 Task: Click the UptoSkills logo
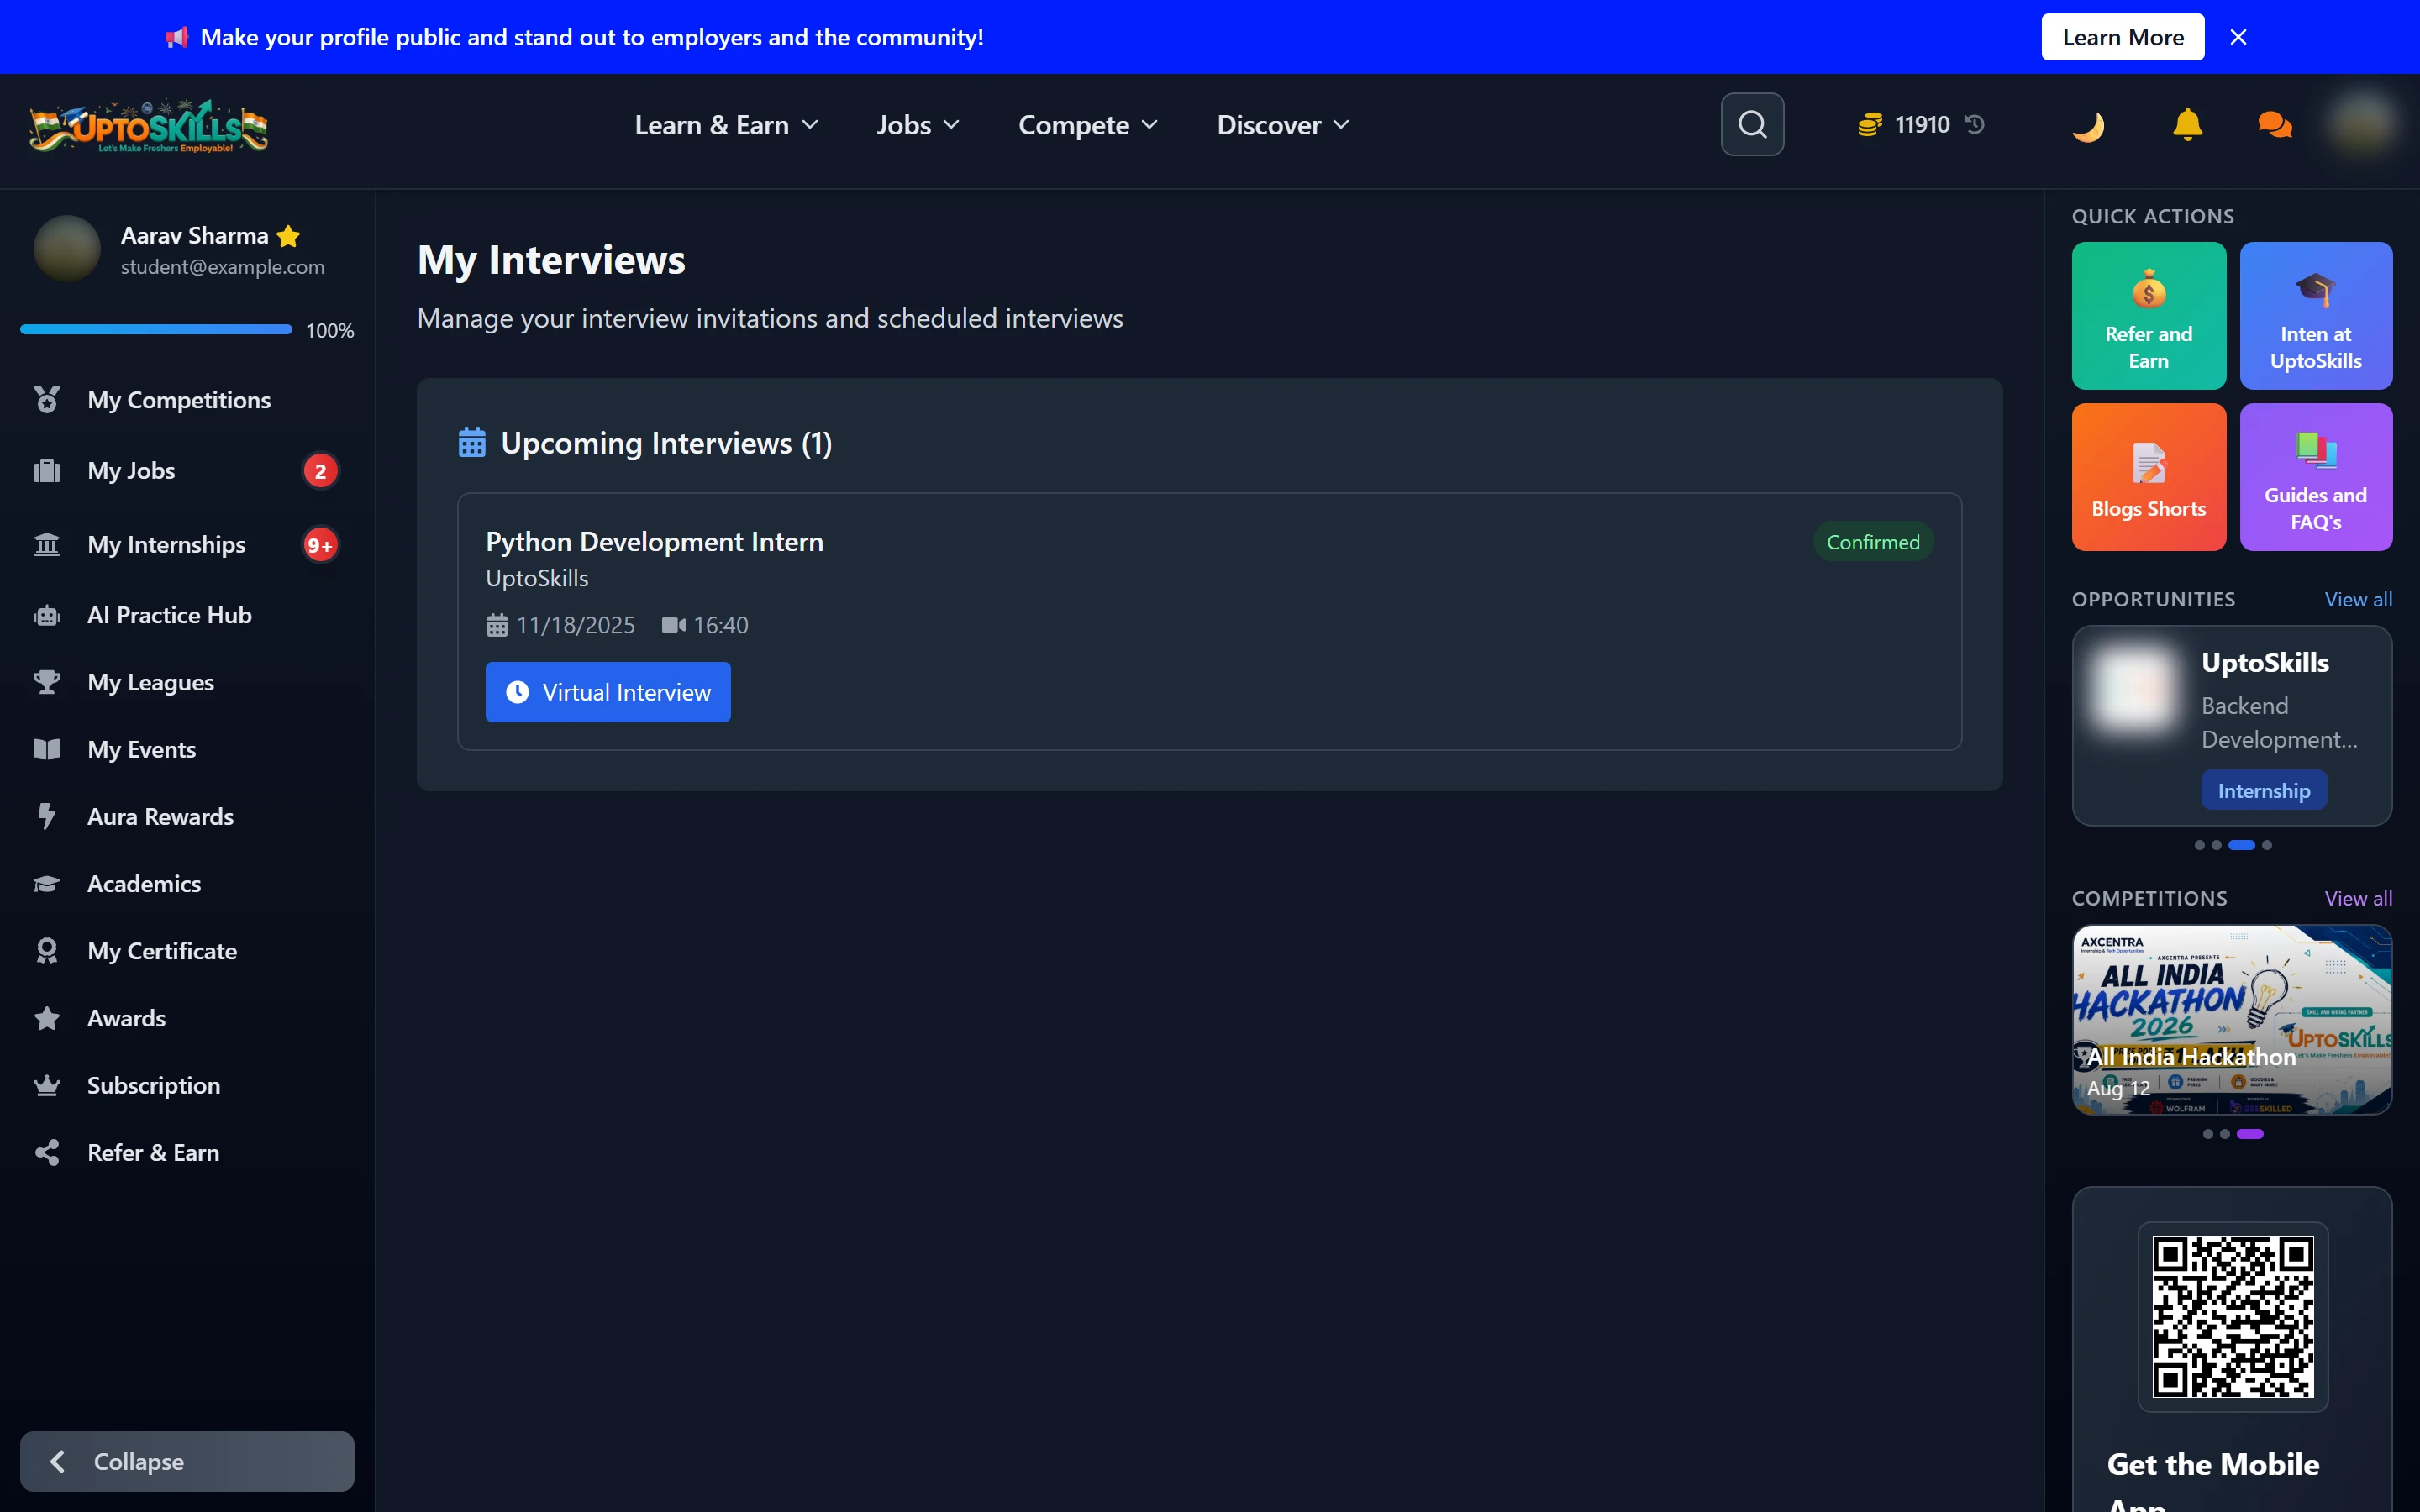click(x=149, y=126)
